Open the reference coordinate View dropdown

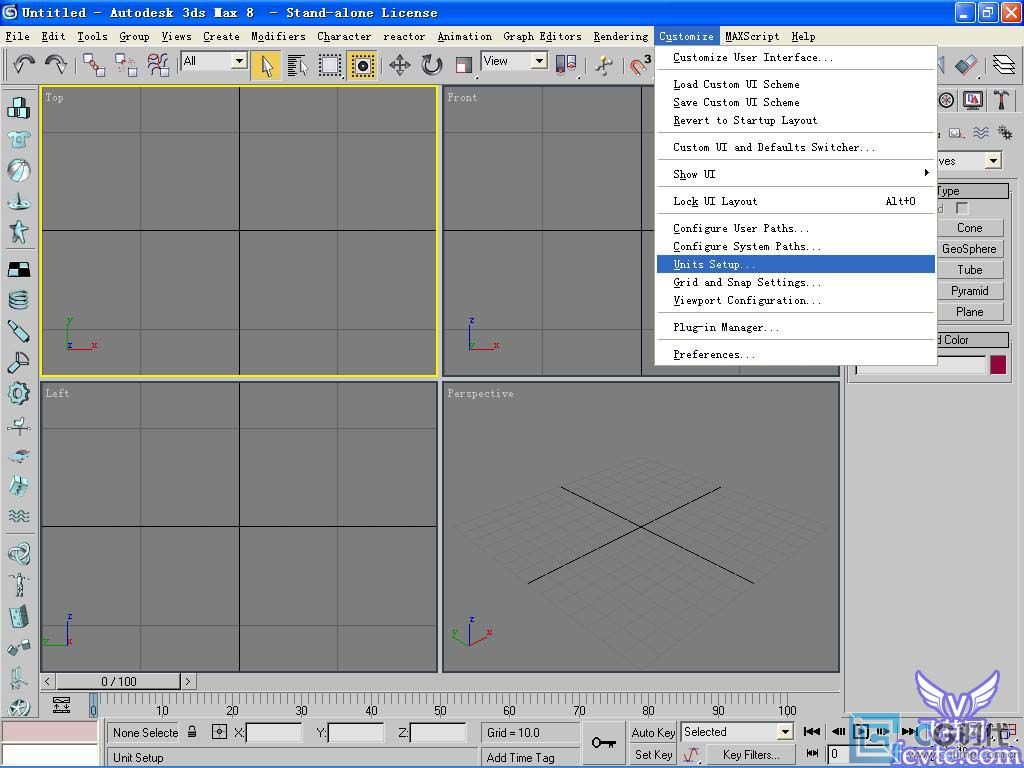[x=539, y=61]
